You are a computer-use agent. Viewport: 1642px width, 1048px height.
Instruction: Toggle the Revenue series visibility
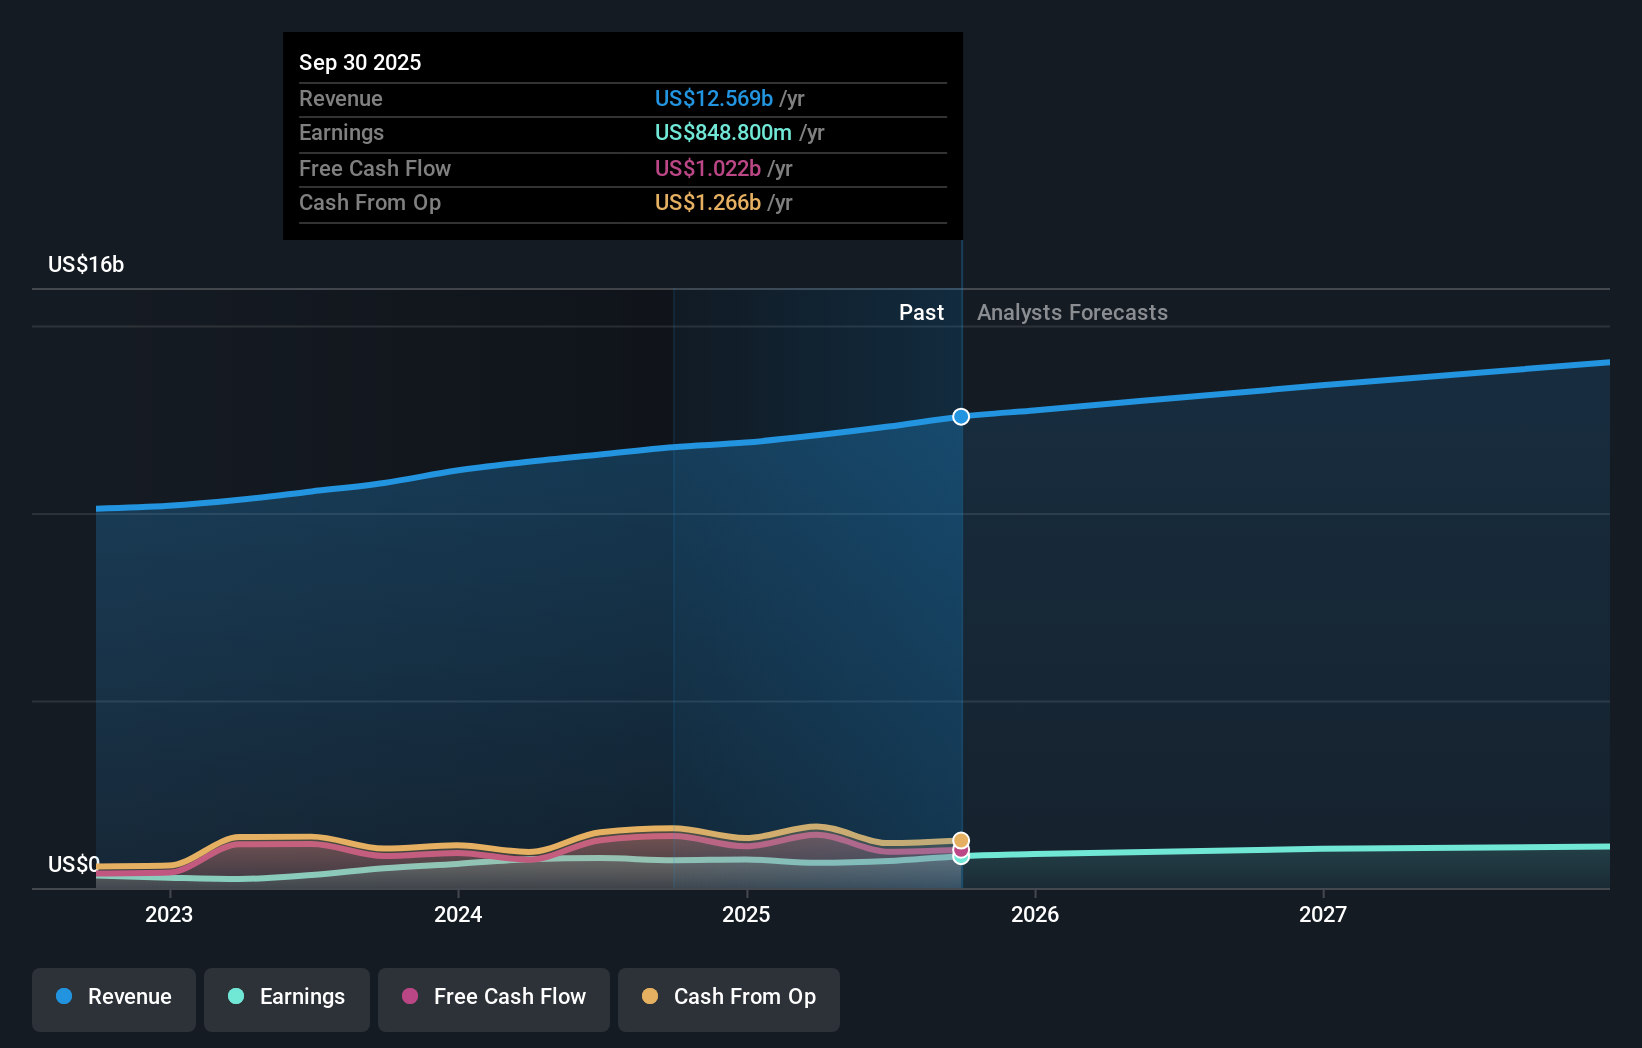(x=113, y=997)
